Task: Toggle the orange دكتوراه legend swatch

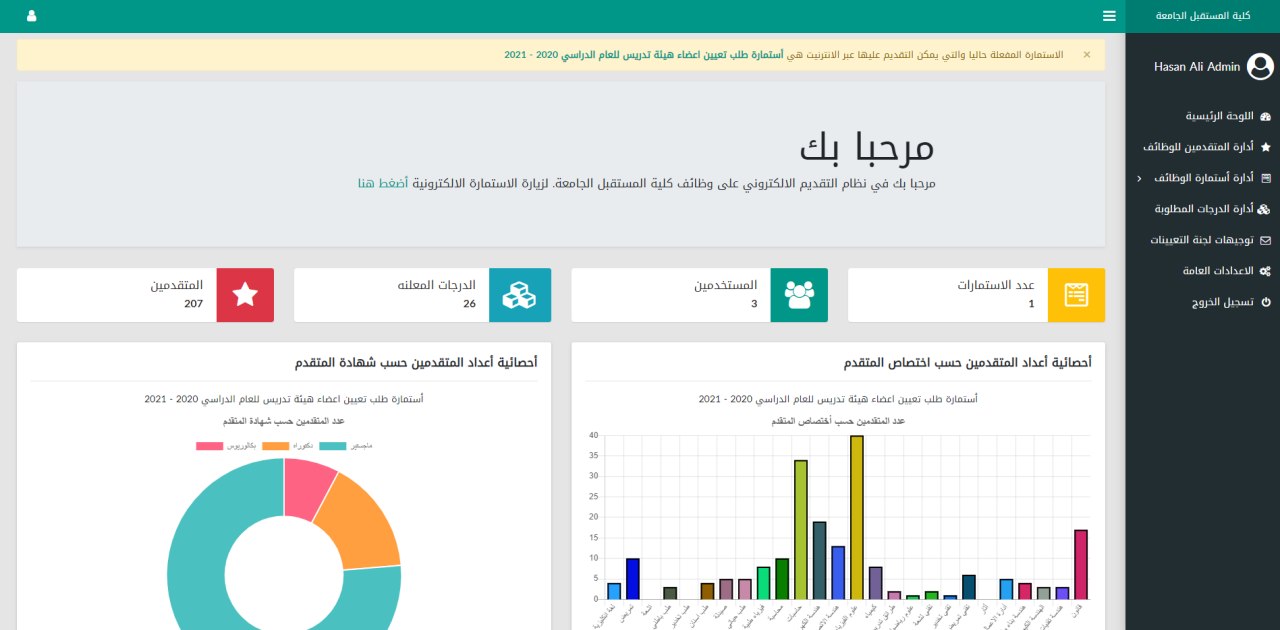Action: point(275,445)
